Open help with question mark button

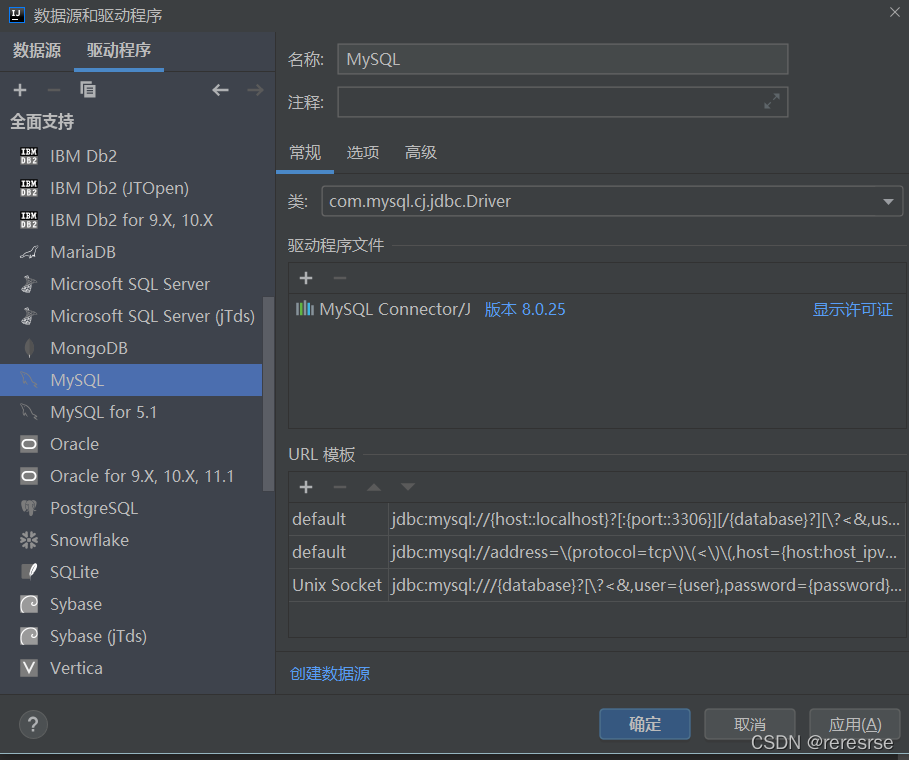(33, 725)
